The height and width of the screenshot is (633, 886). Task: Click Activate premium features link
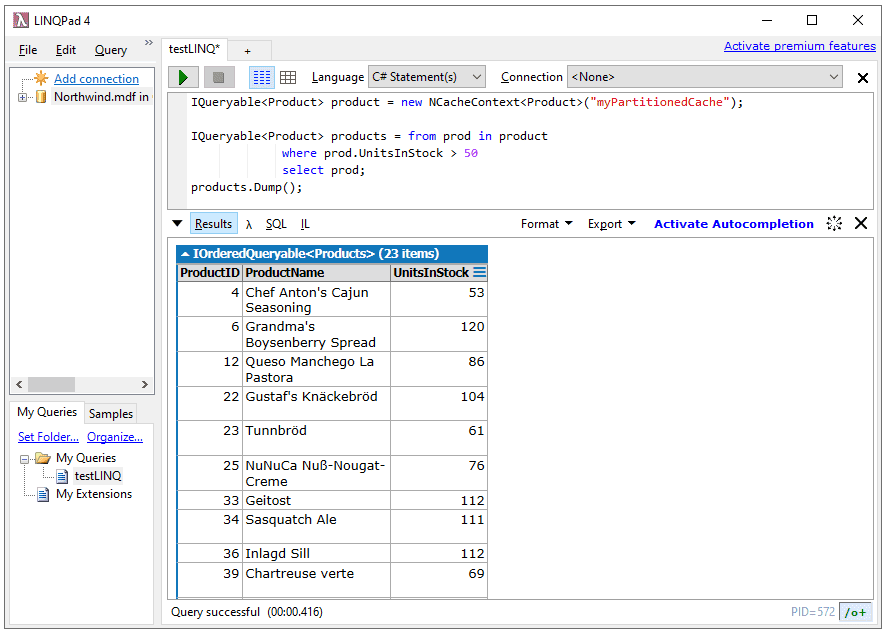(x=800, y=46)
